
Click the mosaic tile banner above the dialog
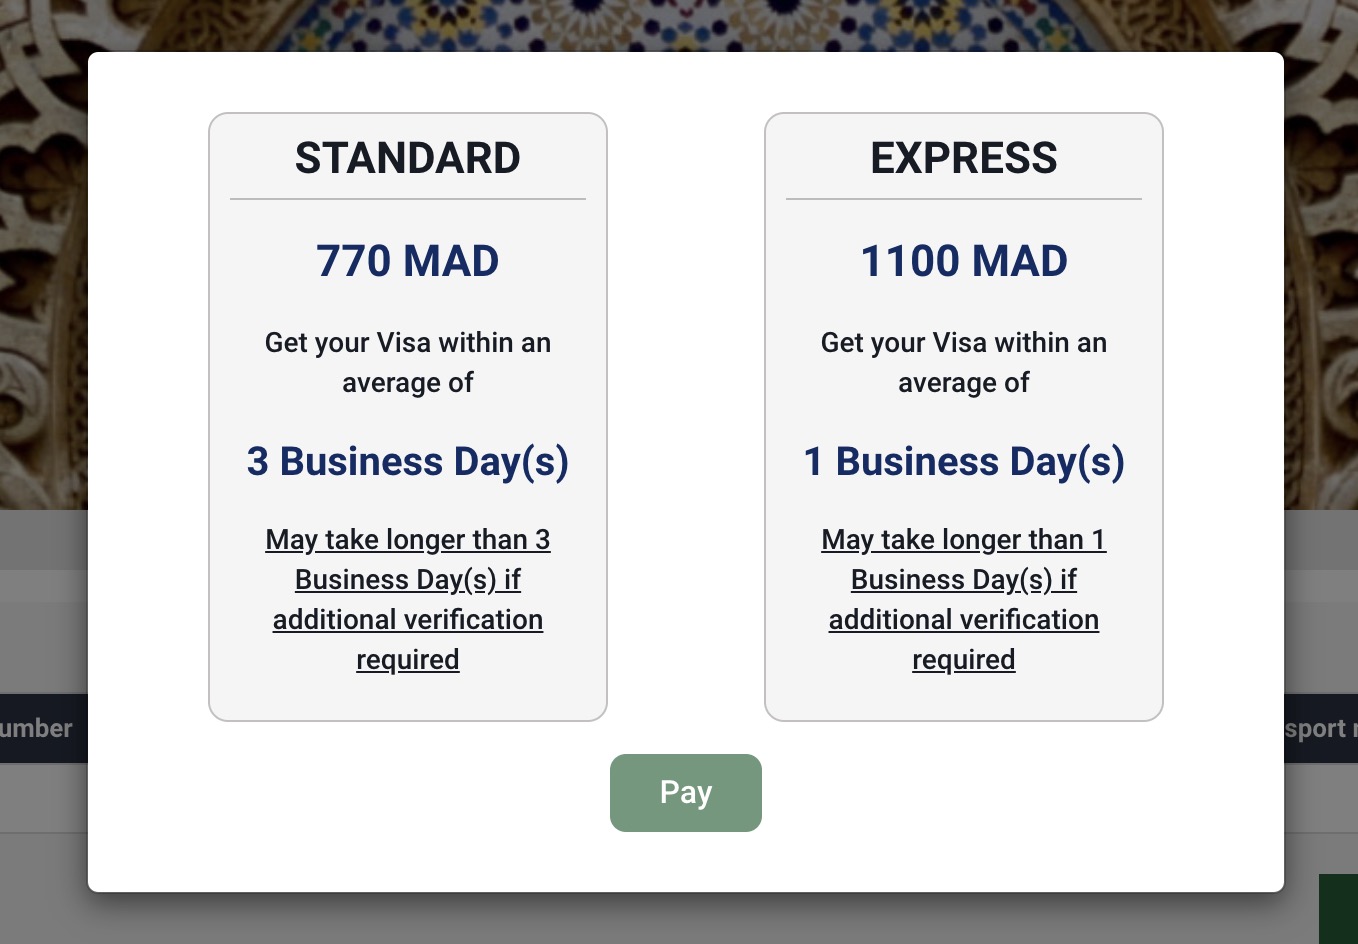[680, 24]
